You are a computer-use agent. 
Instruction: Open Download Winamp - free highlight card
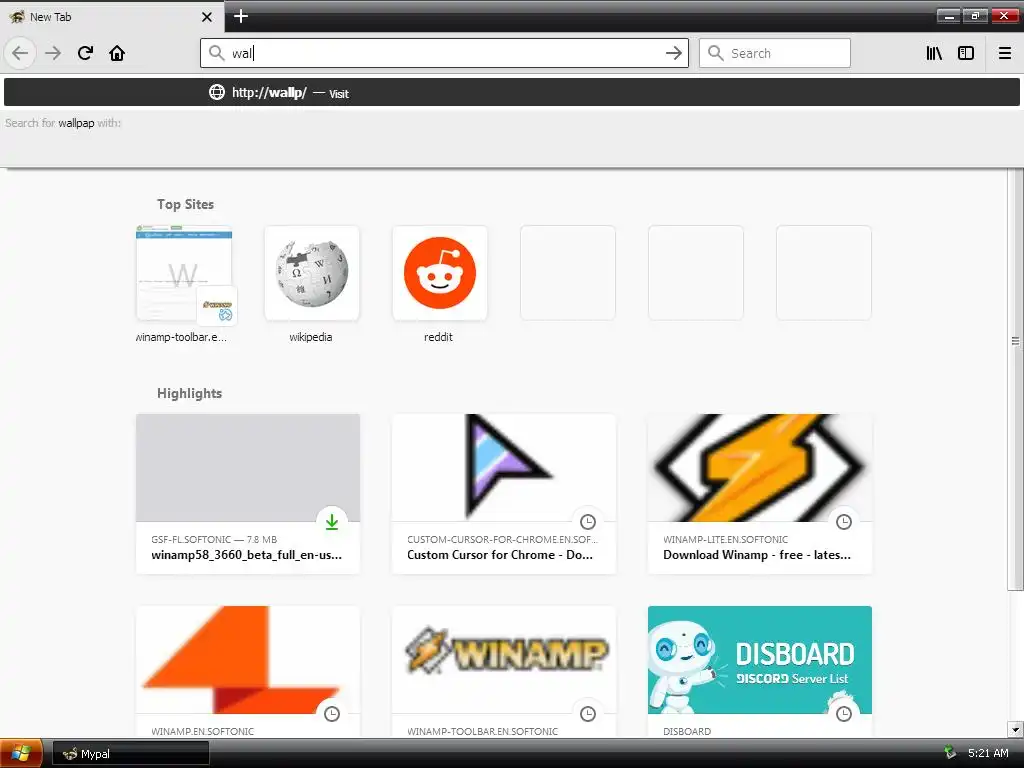760,494
